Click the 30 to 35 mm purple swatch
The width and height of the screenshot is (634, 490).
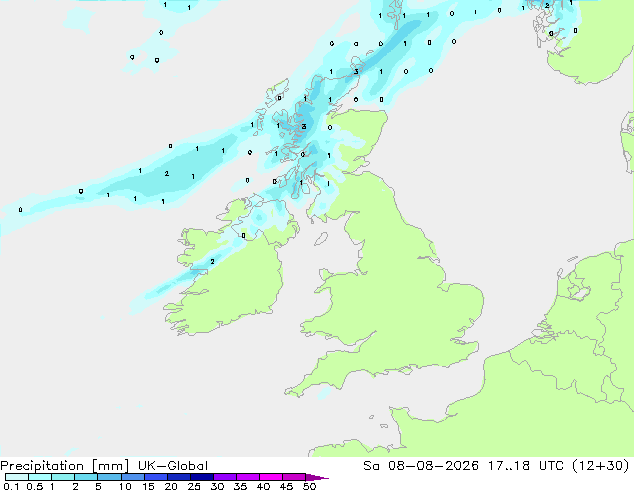tap(225, 477)
